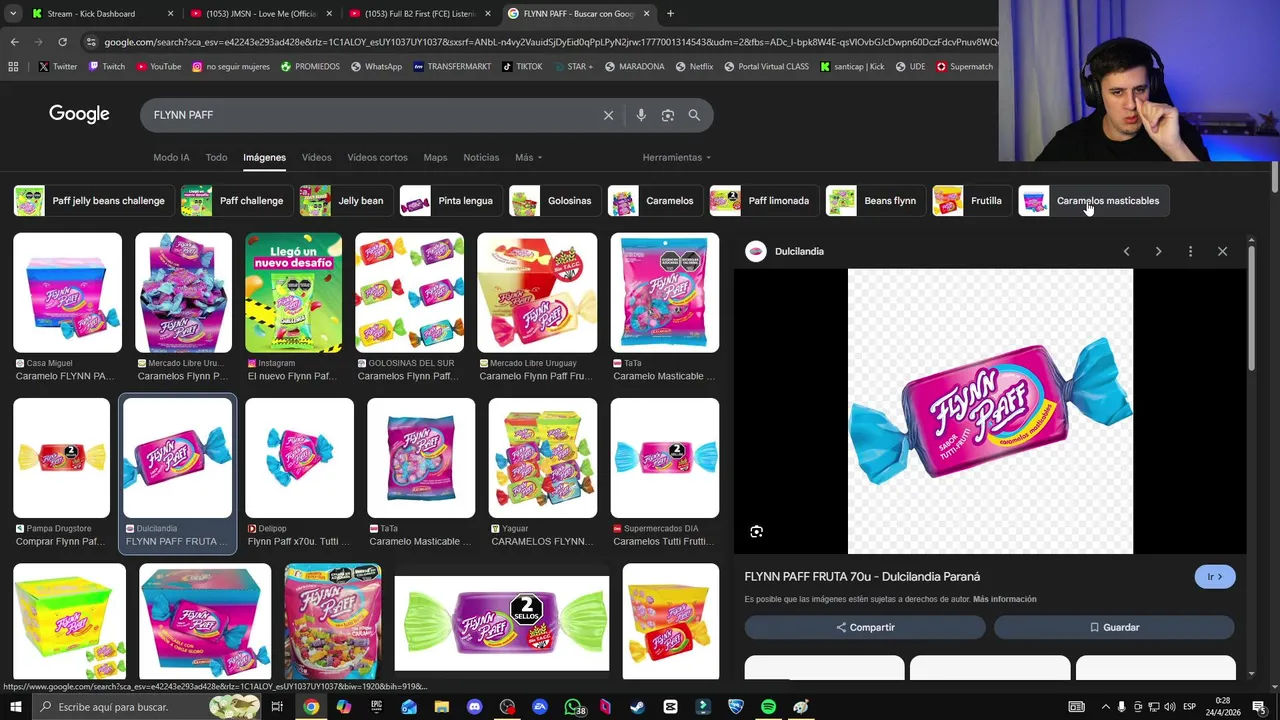Reload the page with the refresh icon

62,42
